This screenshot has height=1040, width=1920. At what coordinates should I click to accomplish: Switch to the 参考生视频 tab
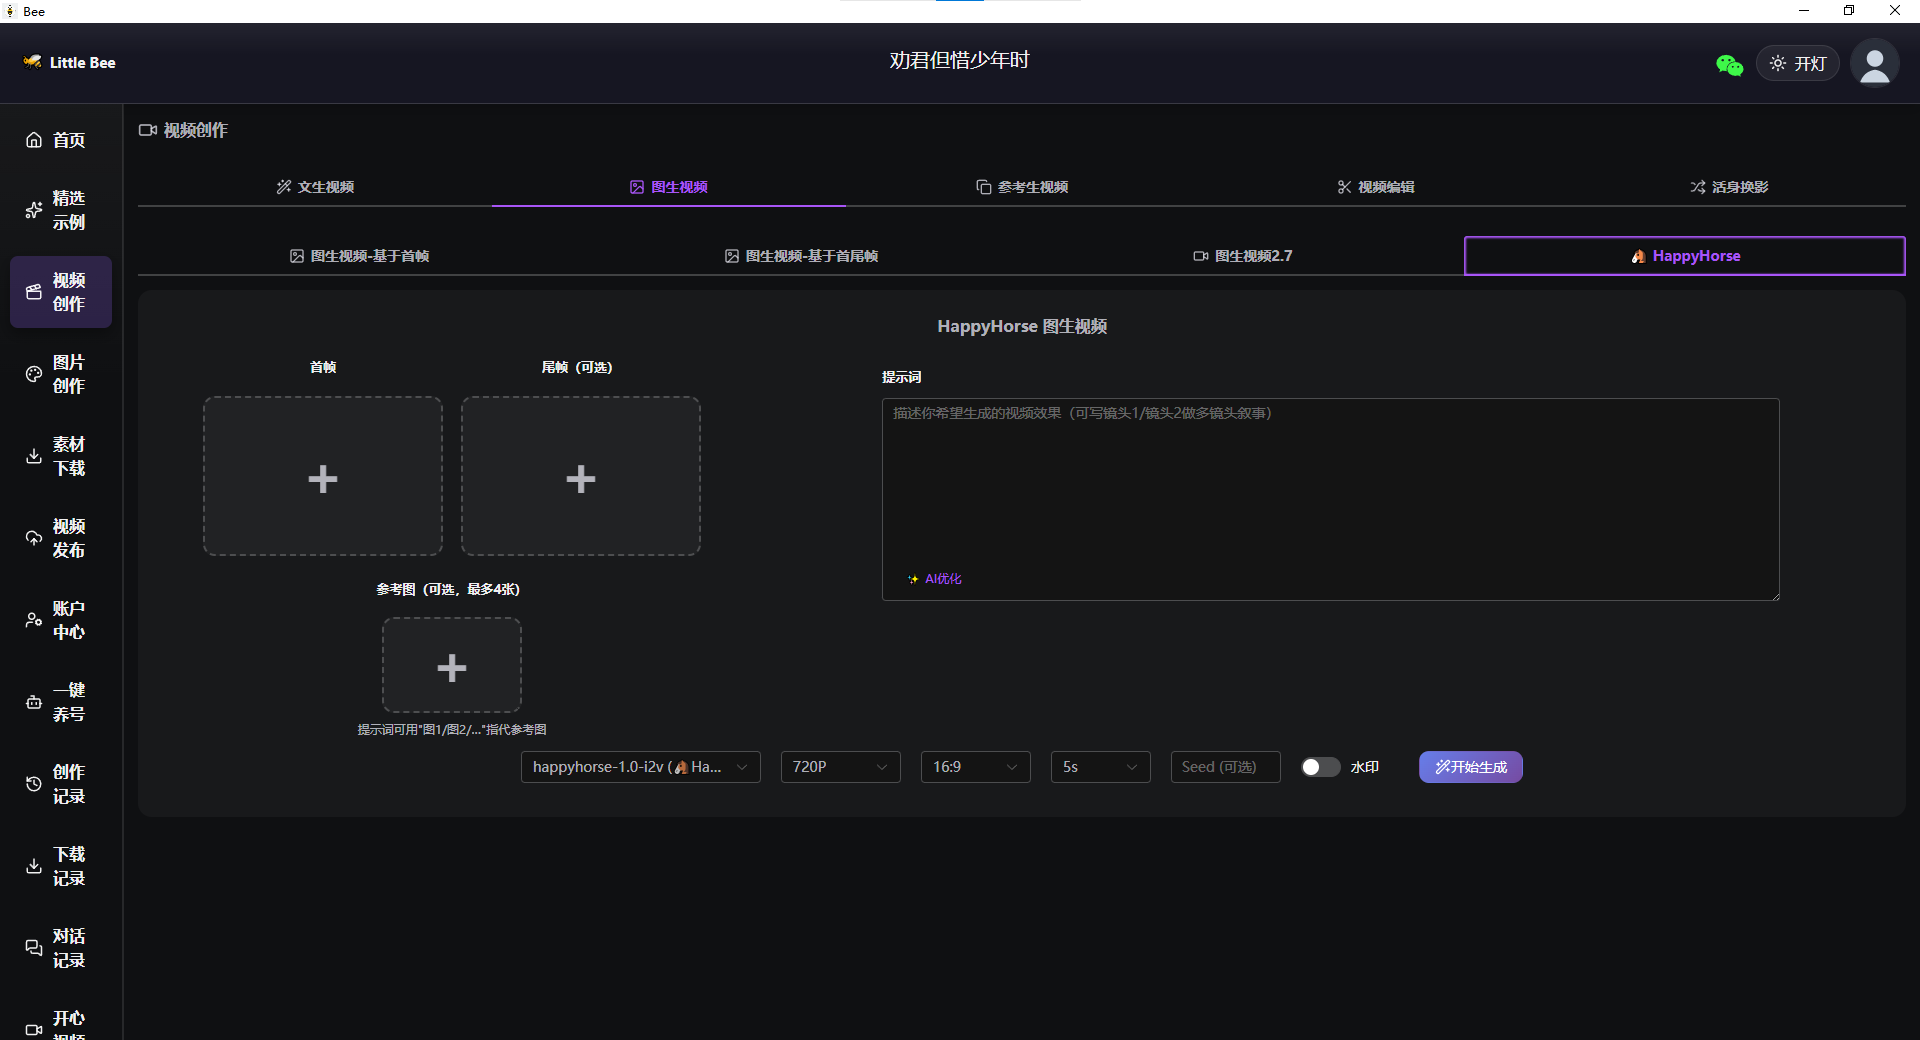coord(1022,187)
